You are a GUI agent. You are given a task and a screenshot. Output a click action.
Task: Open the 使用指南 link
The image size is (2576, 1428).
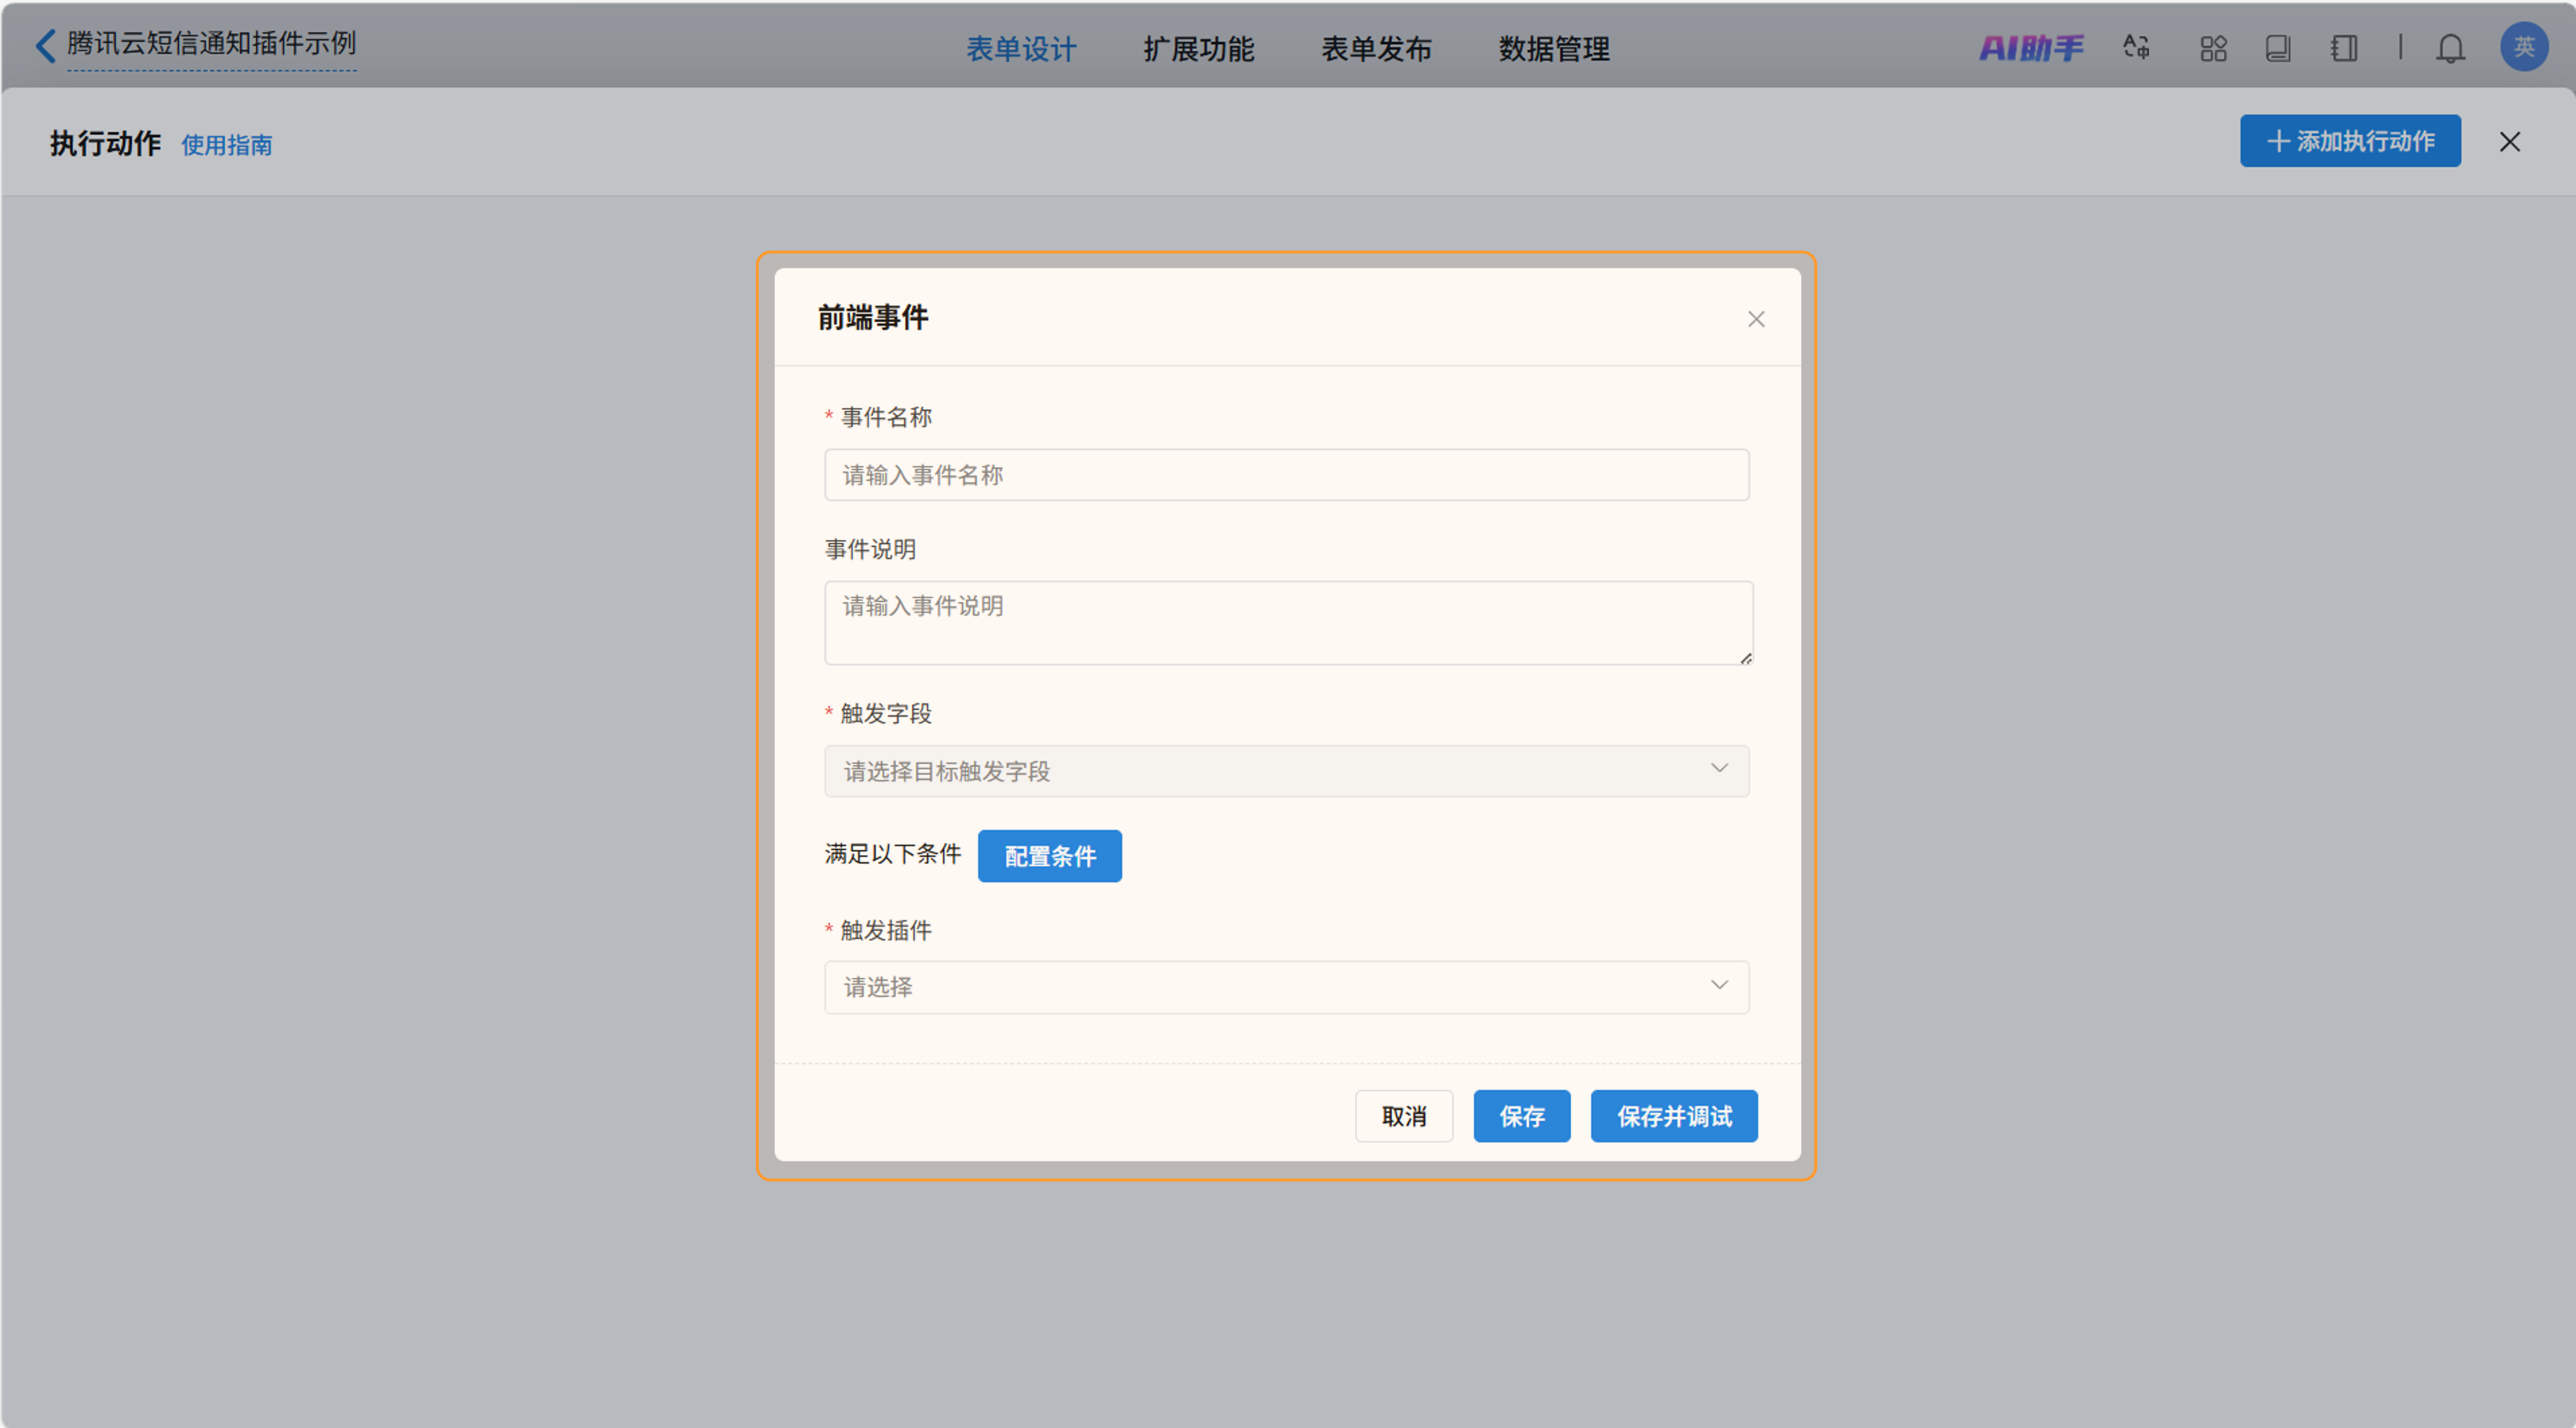pyautogui.click(x=227, y=145)
